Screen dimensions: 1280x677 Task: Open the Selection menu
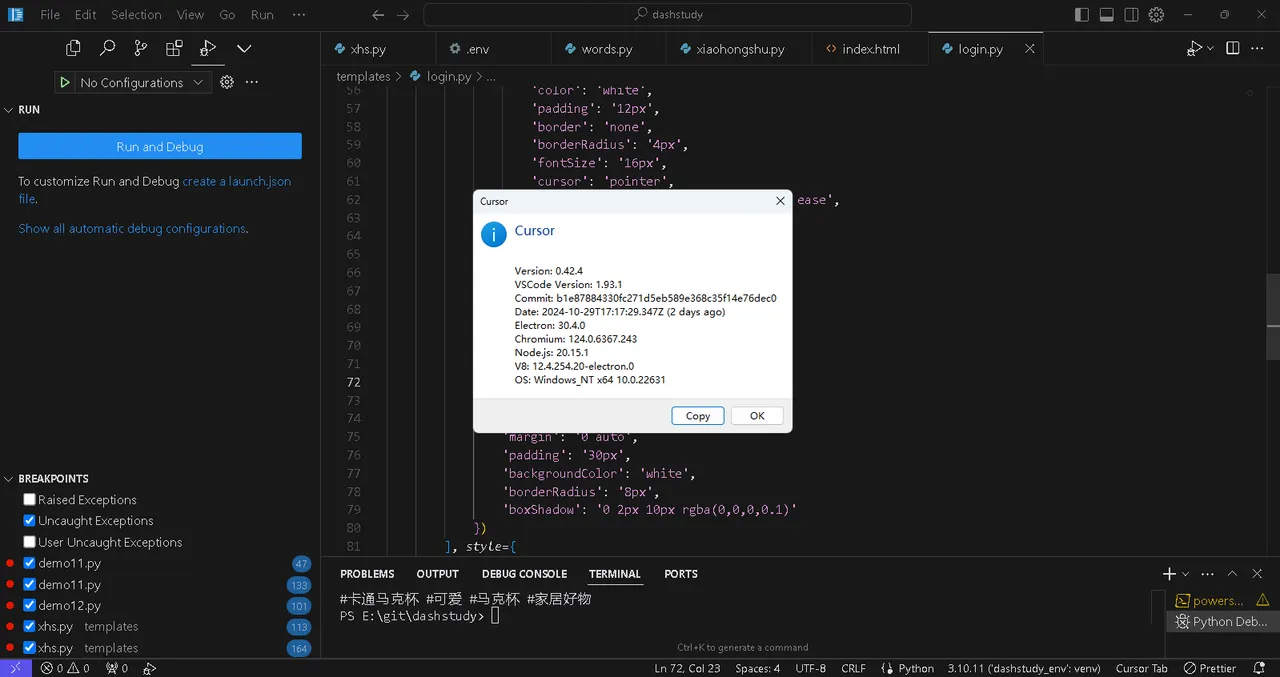[x=136, y=14]
